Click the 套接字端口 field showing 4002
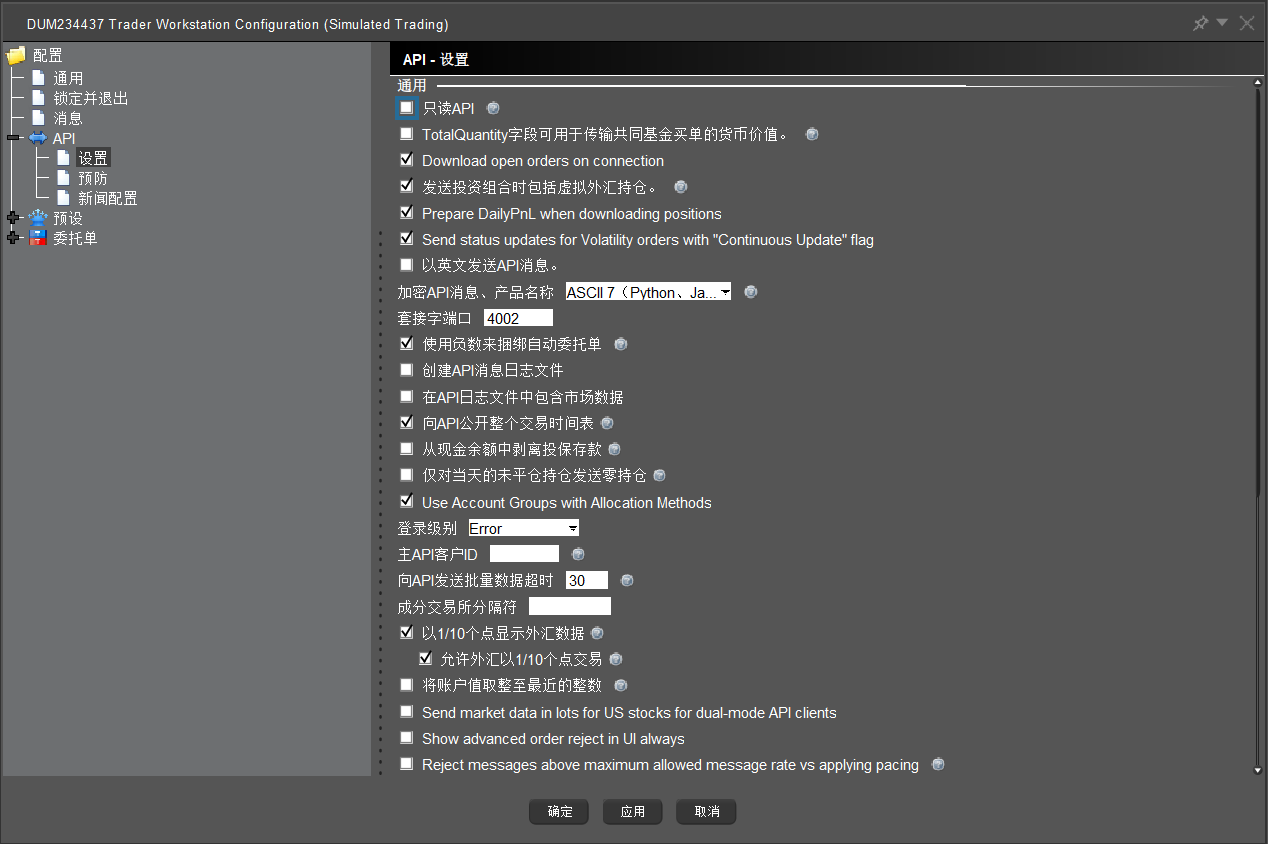 point(517,318)
